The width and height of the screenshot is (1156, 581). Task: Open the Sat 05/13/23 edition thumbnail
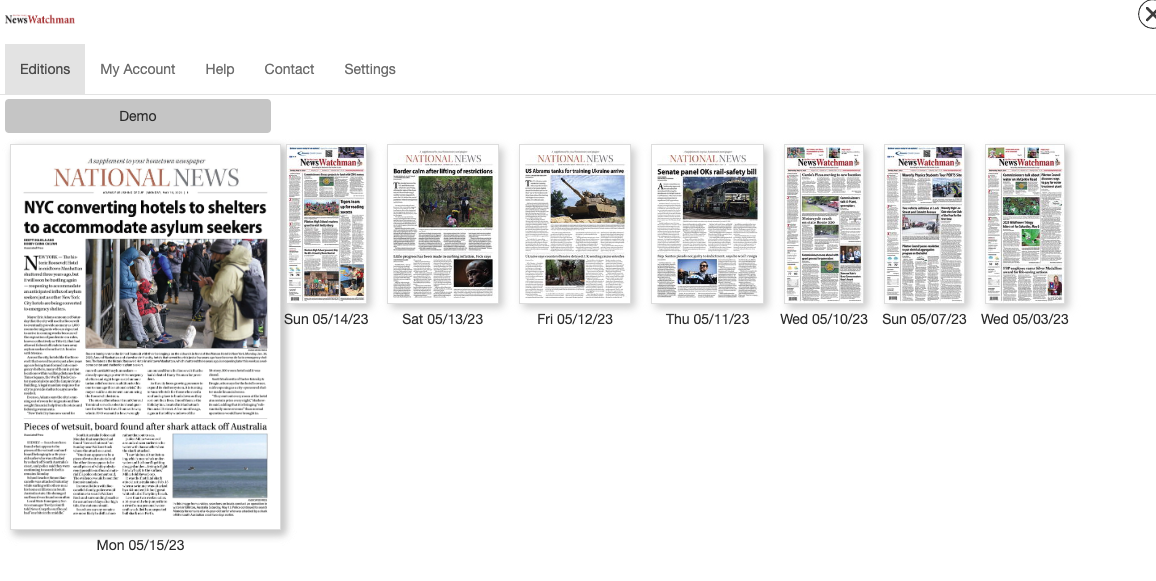click(x=443, y=224)
